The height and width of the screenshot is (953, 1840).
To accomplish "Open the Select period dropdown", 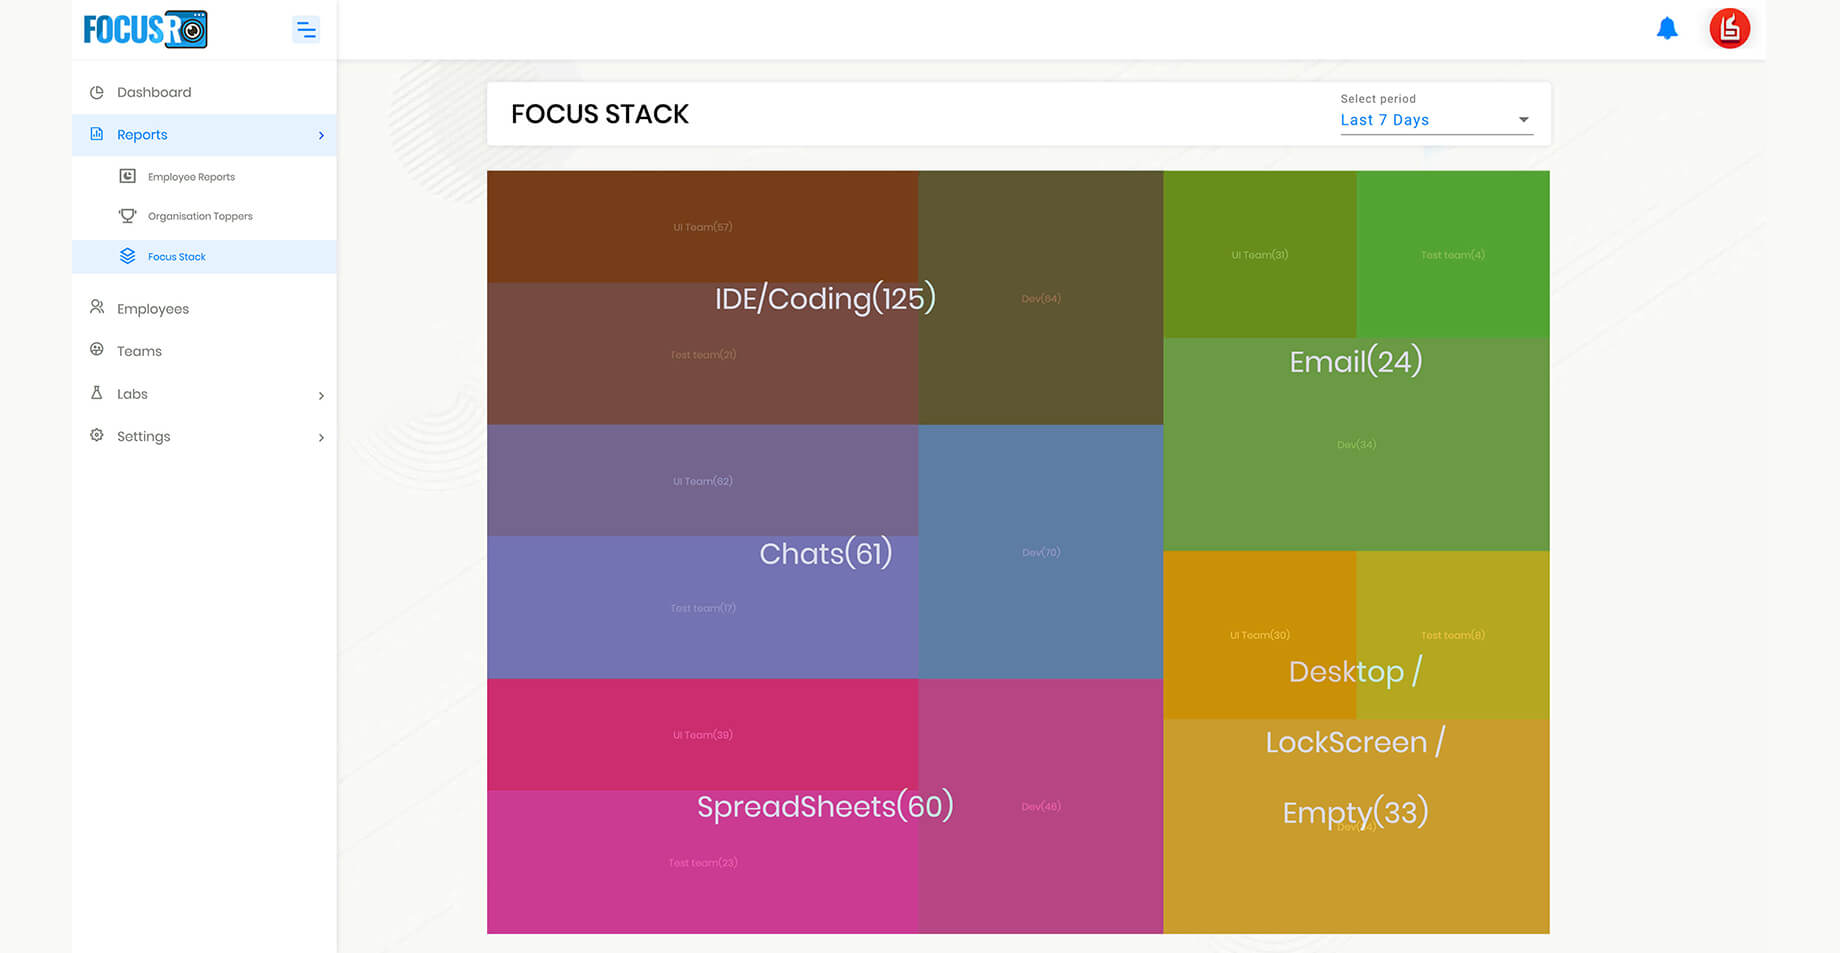I will coord(1435,120).
